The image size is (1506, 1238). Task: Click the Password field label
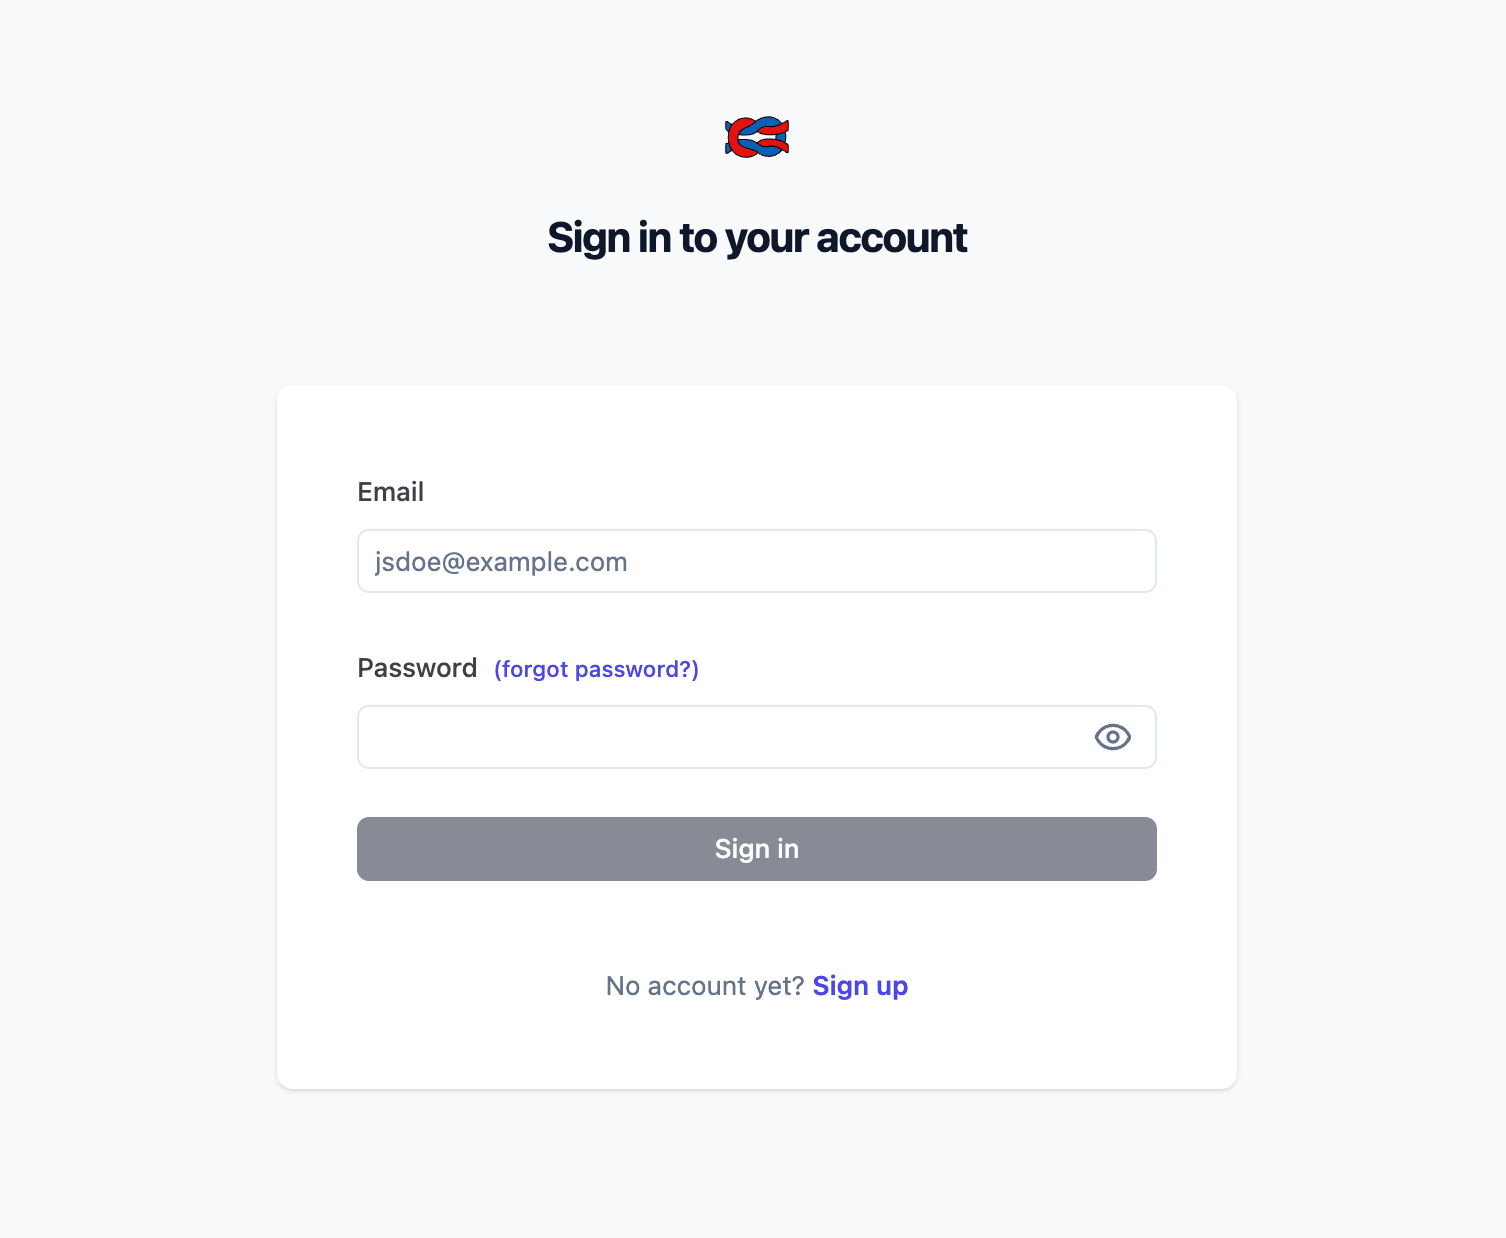click(x=417, y=668)
